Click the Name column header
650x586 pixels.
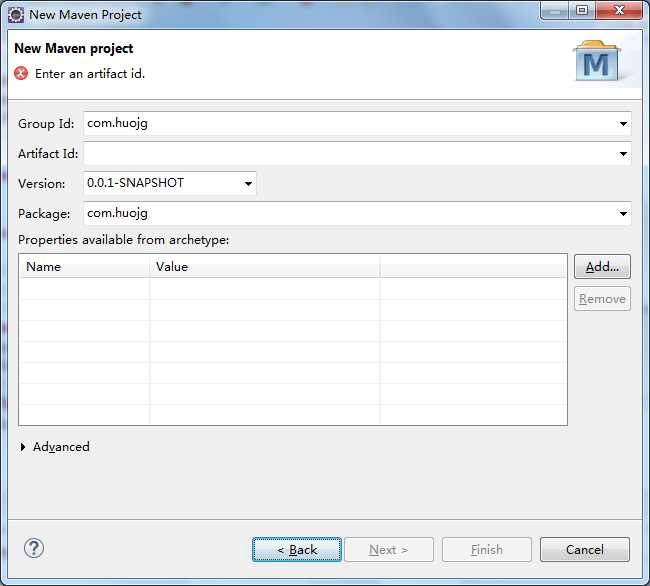click(85, 266)
